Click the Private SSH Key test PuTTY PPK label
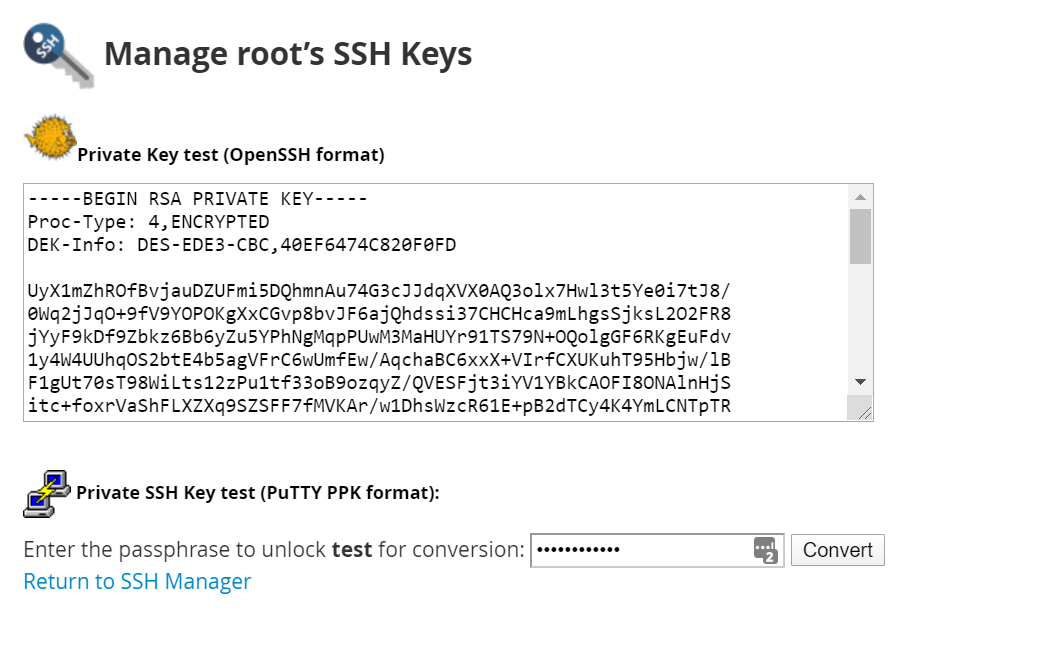 point(258,493)
